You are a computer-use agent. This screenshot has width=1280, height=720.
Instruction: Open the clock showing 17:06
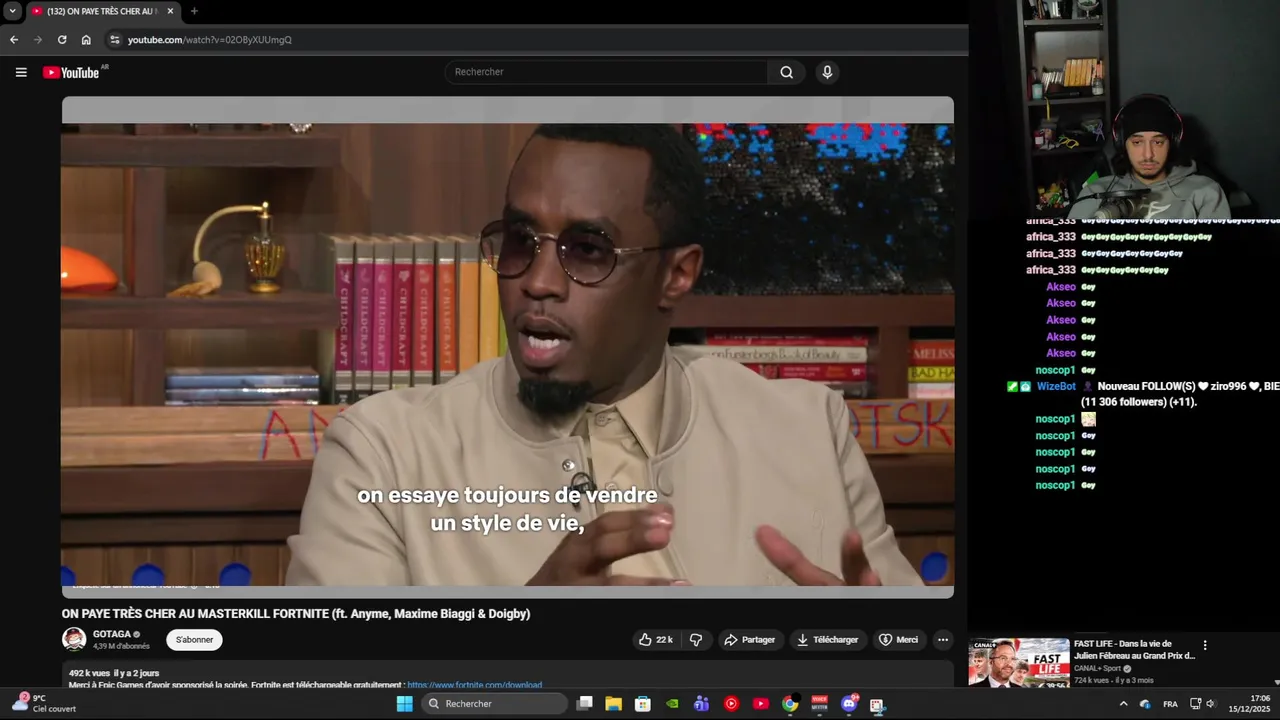1249,704
